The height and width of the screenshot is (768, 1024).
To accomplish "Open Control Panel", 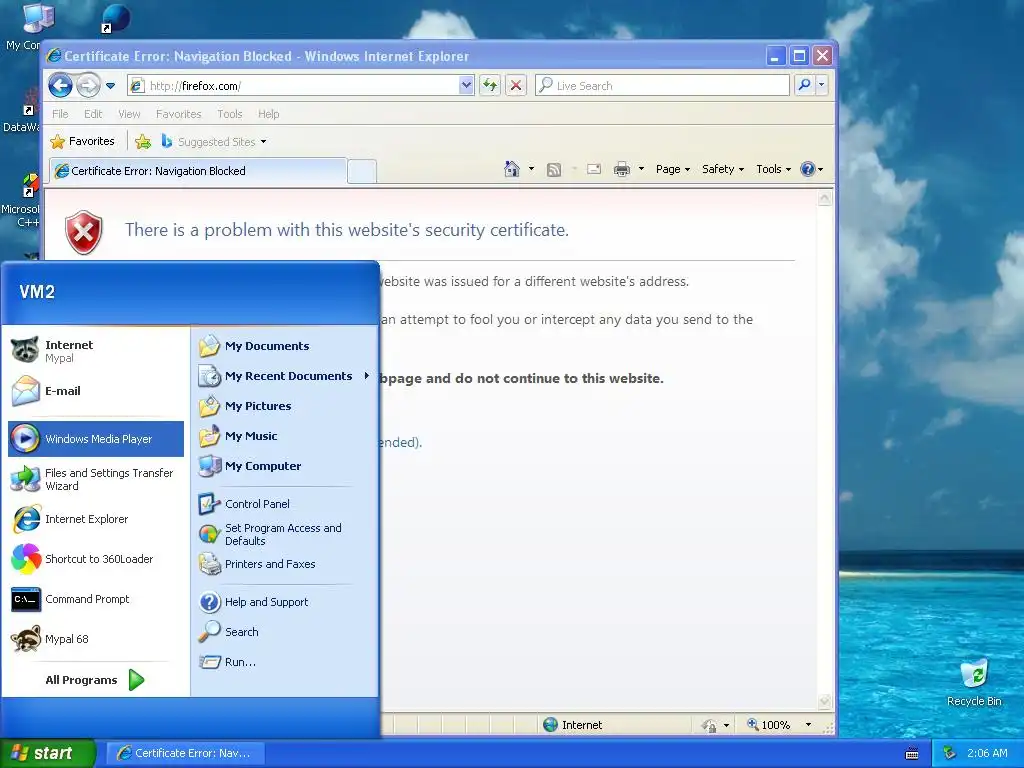I will (x=285, y=504).
